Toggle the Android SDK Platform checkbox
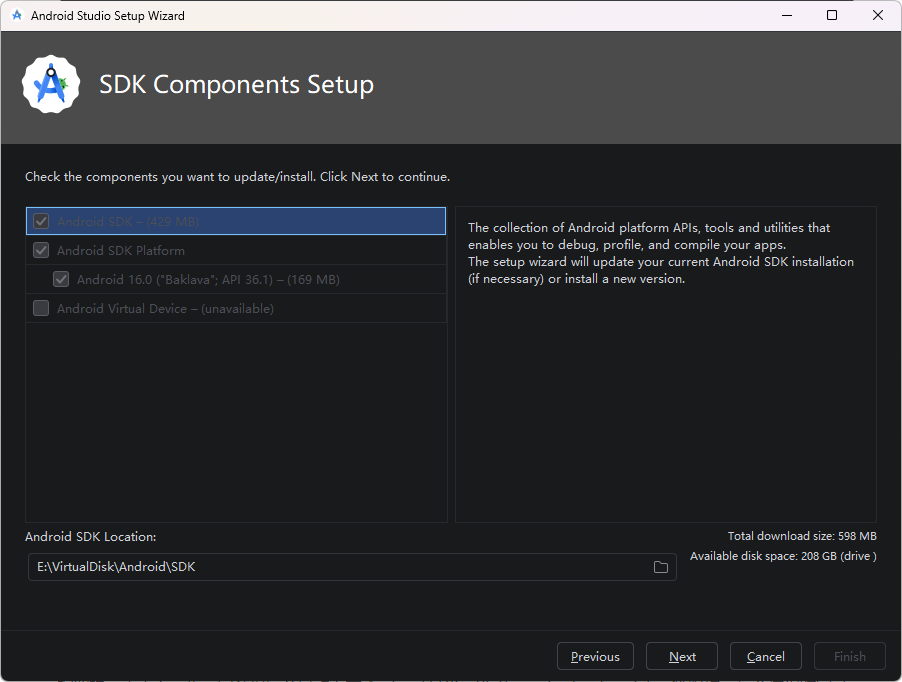This screenshot has width=902, height=682. (41, 250)
